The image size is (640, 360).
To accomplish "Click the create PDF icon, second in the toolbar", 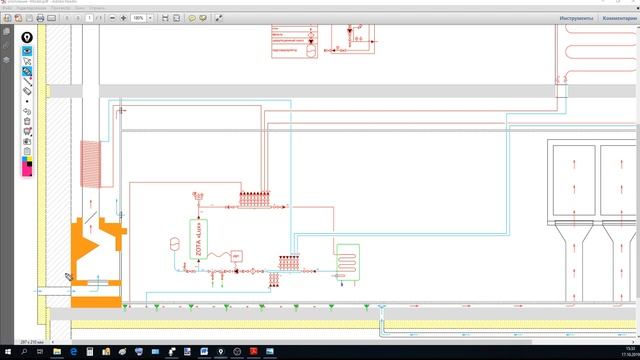I will tap(18, 18).
